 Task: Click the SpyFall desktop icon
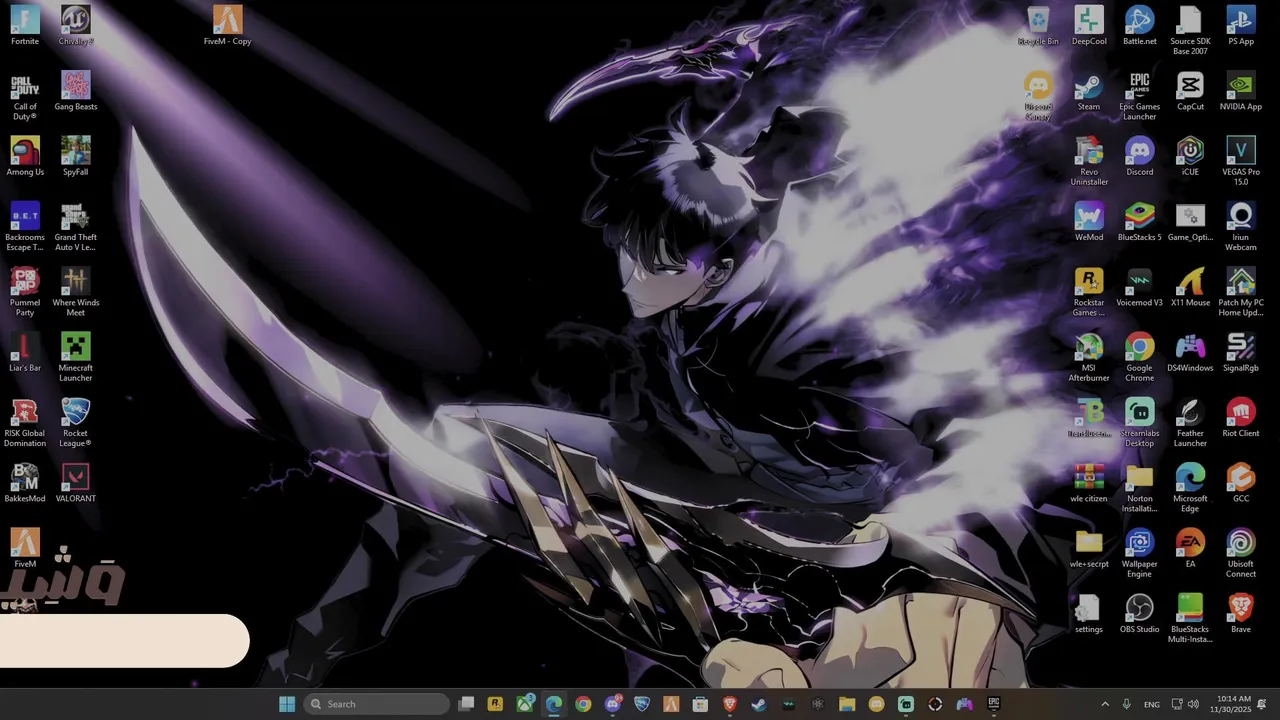coord(76,157)
